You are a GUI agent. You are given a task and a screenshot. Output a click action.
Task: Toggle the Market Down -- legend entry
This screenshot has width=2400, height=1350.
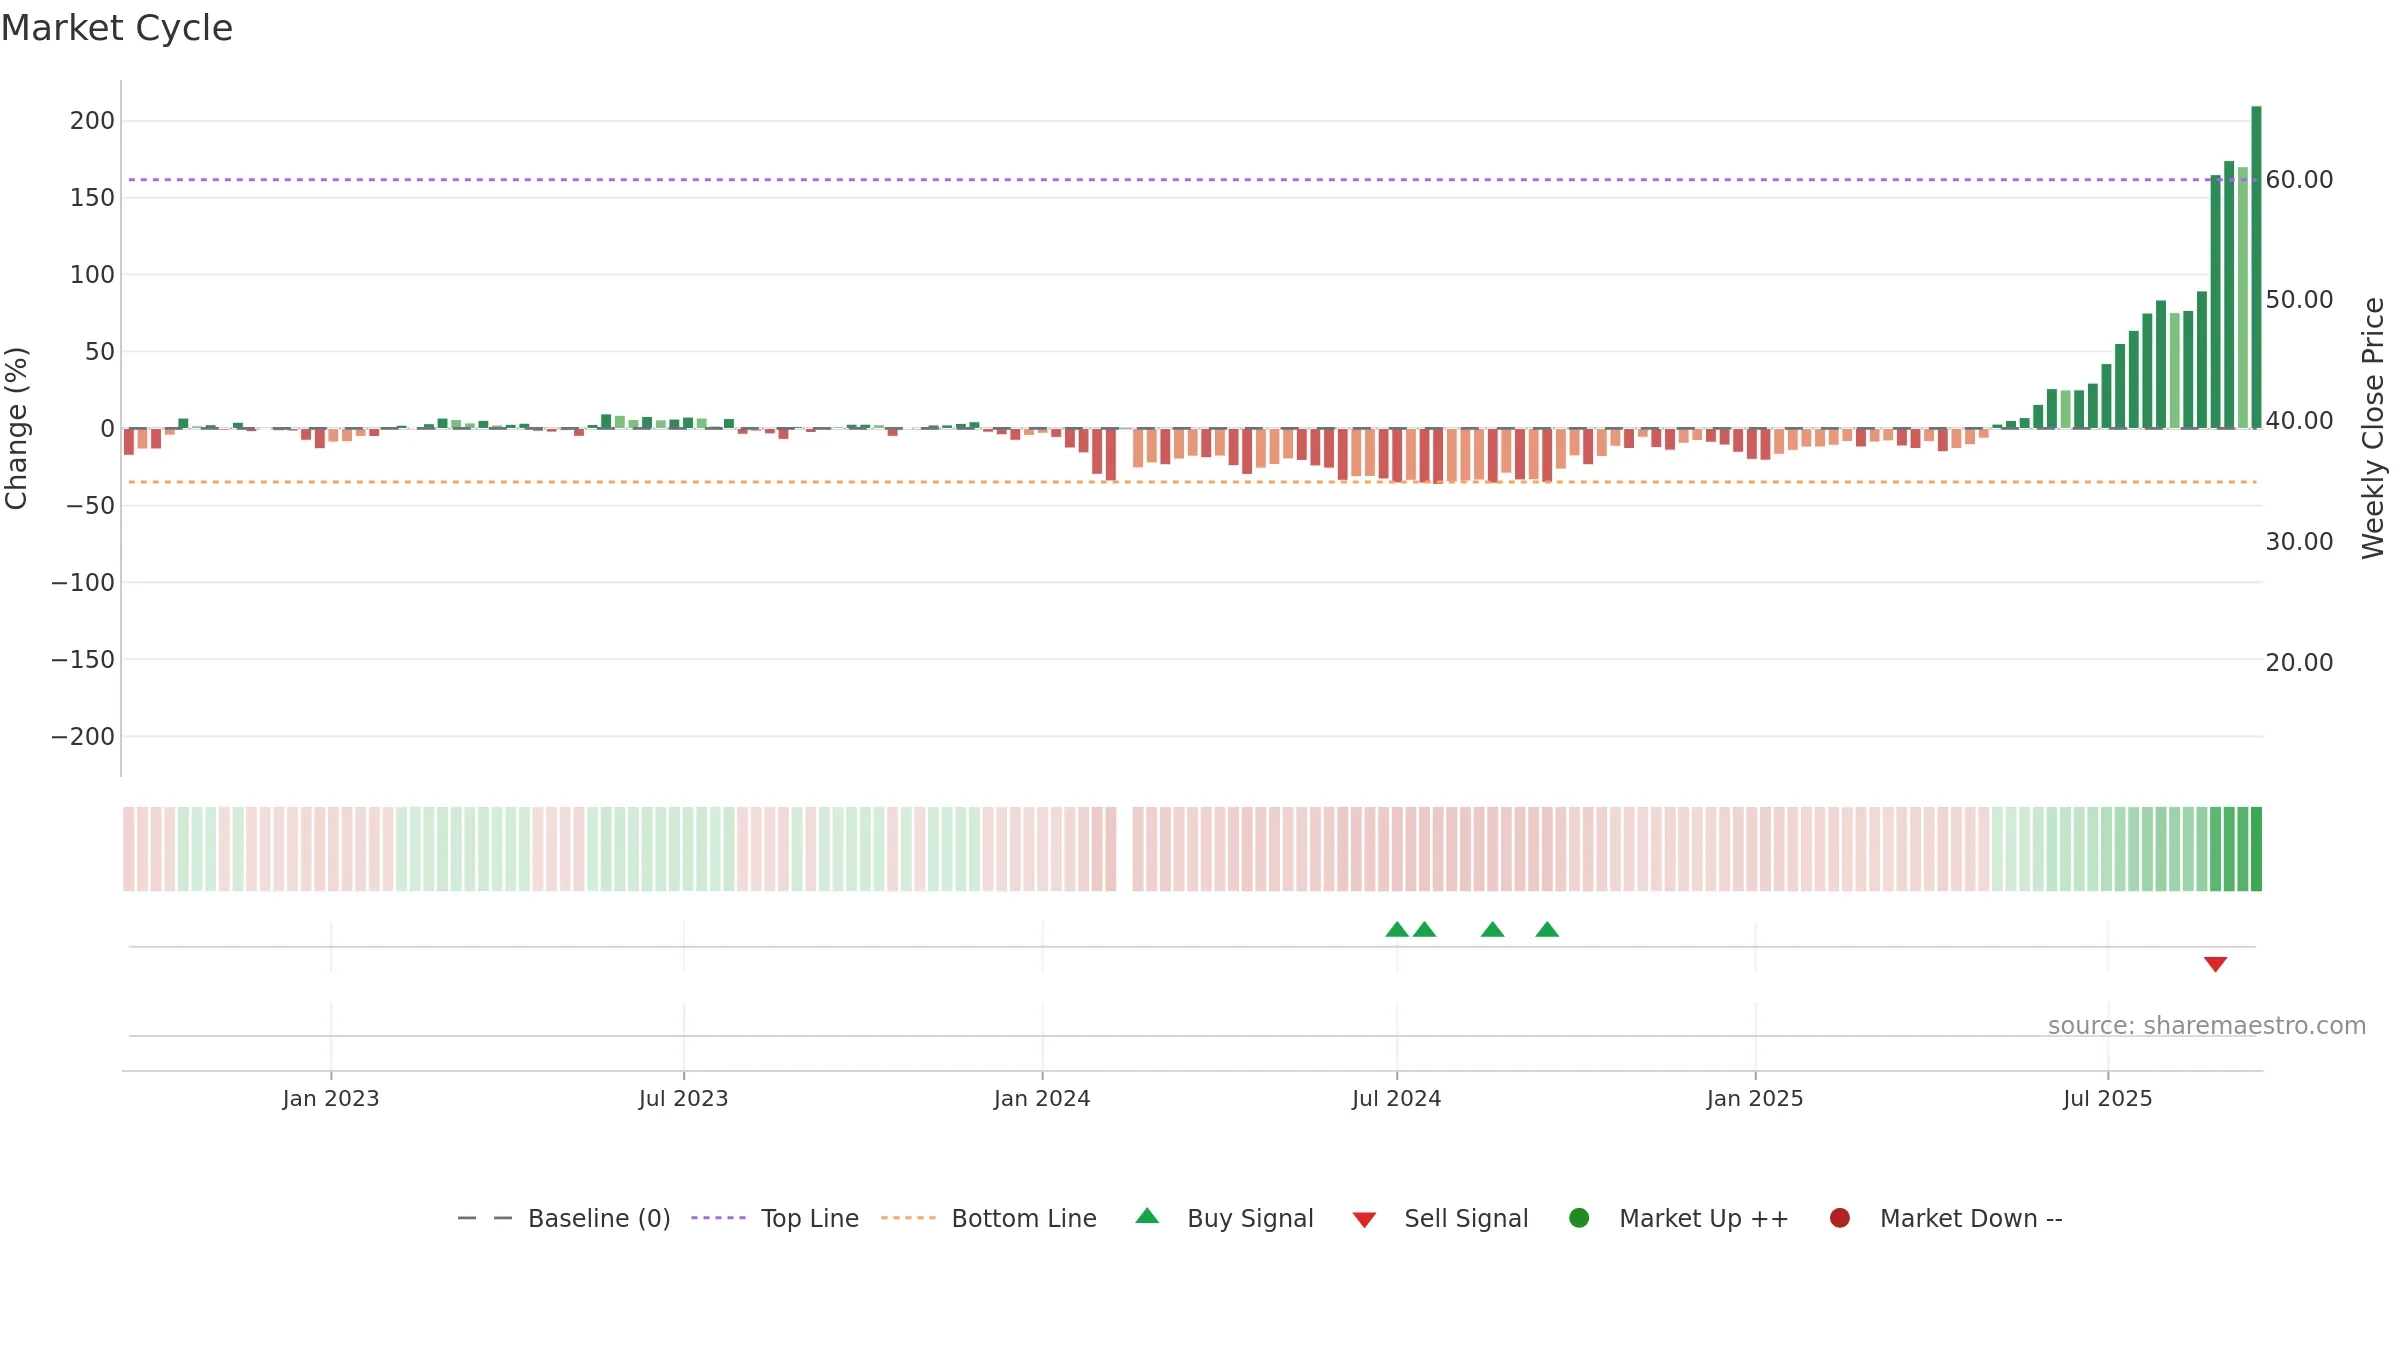1946,1218
